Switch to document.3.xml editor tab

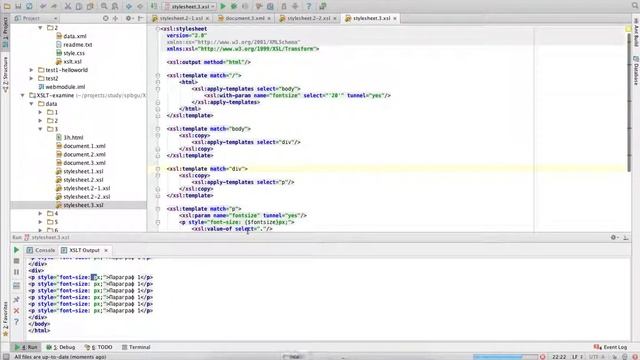(x=244, y=18)
